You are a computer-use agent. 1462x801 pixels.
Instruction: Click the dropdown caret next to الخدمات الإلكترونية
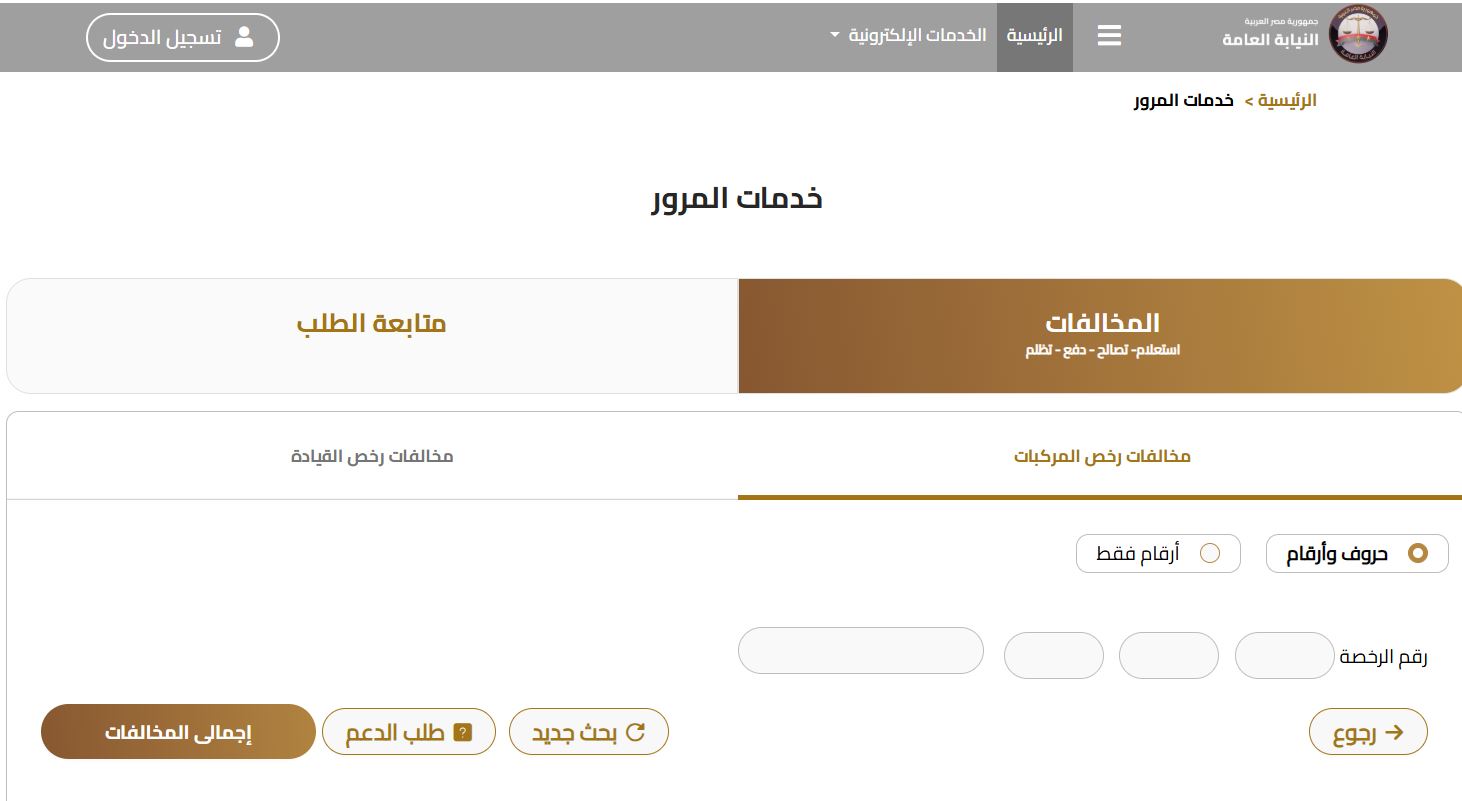pos(835,37)
